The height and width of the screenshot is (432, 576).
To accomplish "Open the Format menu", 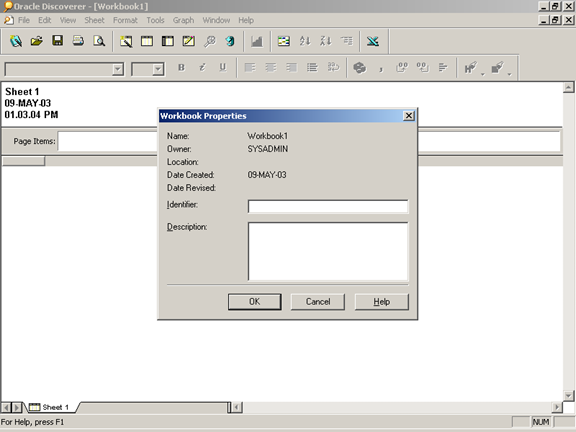I will coord(125,20).
